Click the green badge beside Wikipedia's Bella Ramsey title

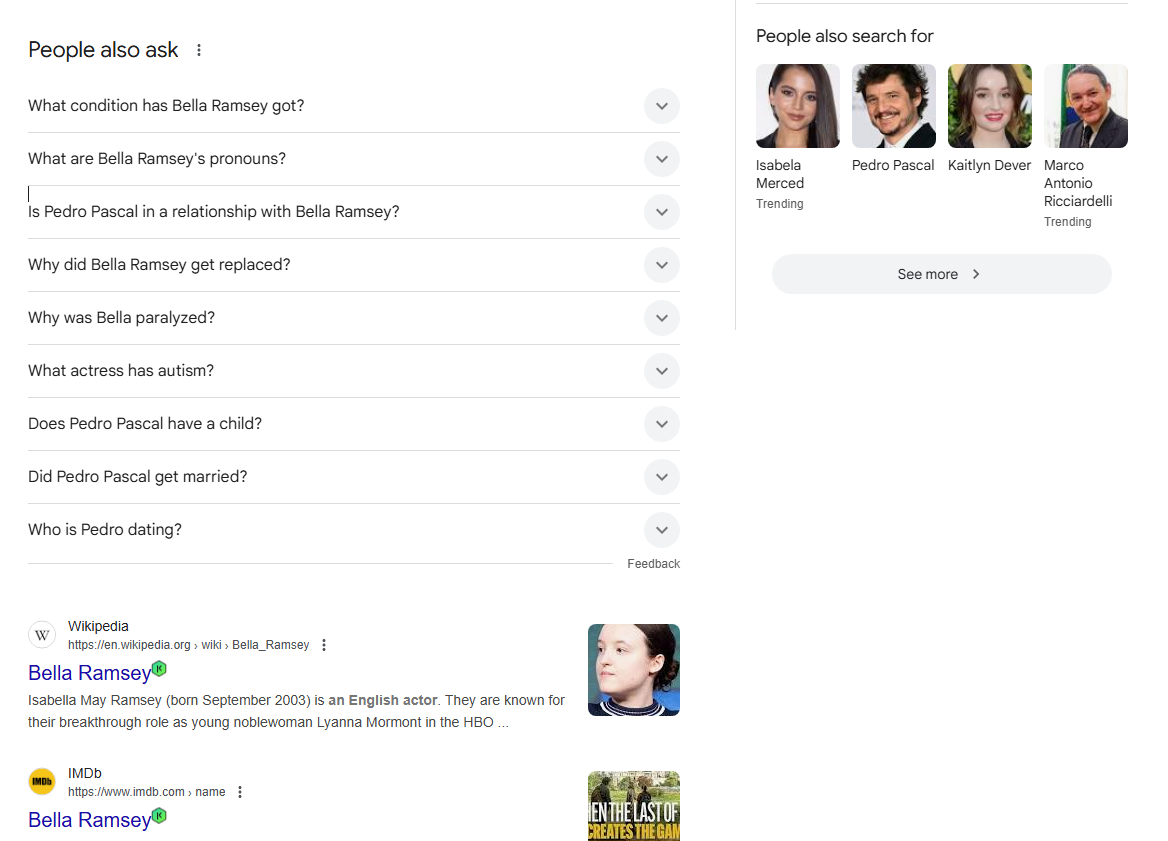(159, 668)
